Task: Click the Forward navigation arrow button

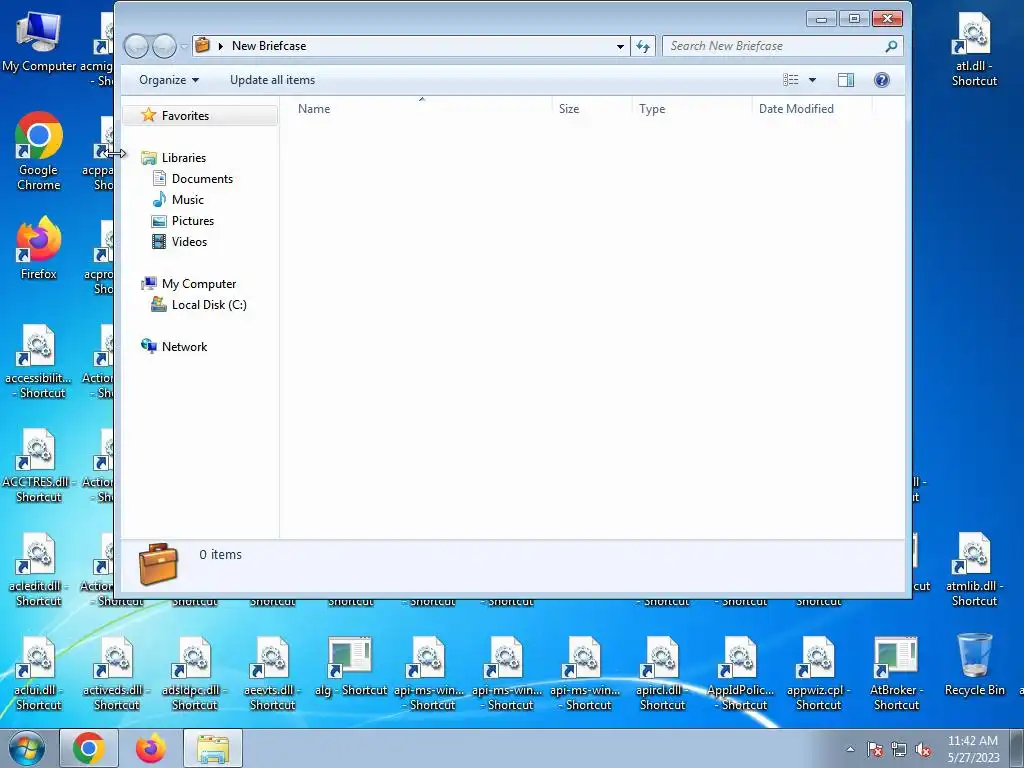Action: (x=164, y=46)
